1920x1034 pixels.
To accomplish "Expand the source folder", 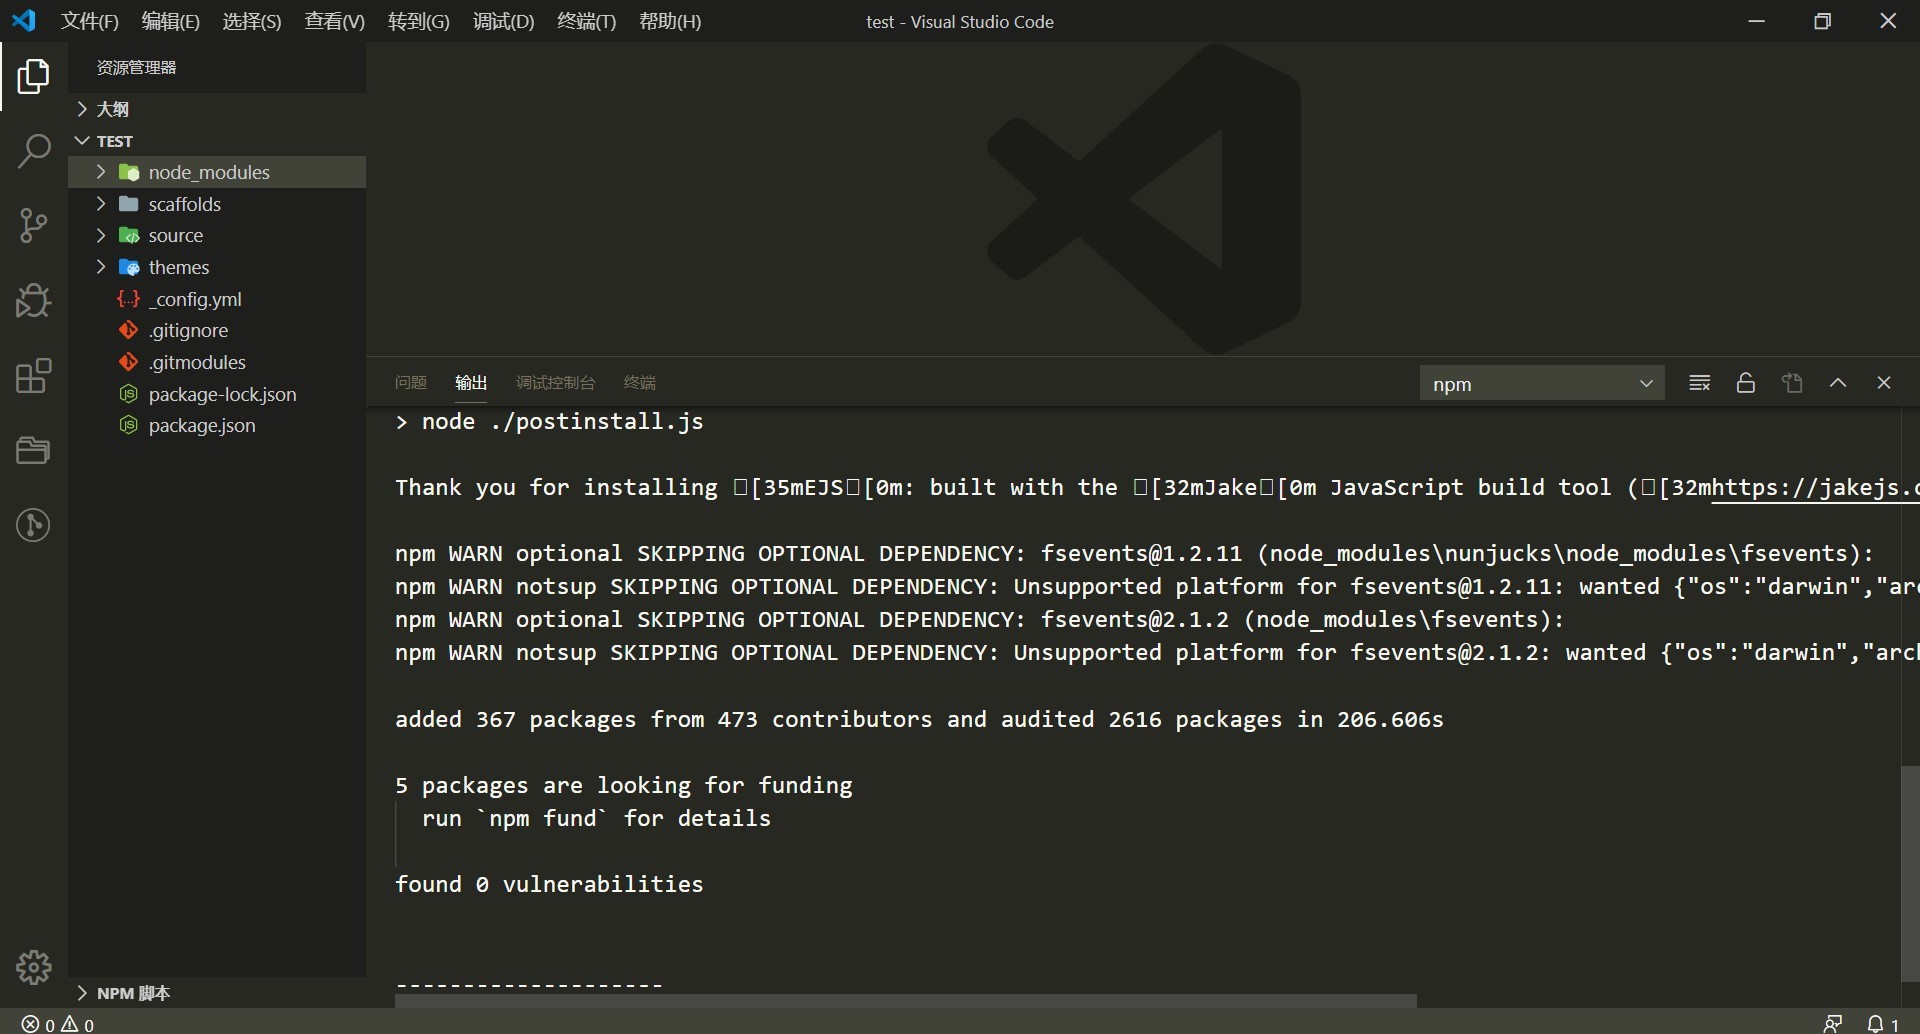I will [x=101, y=235].
